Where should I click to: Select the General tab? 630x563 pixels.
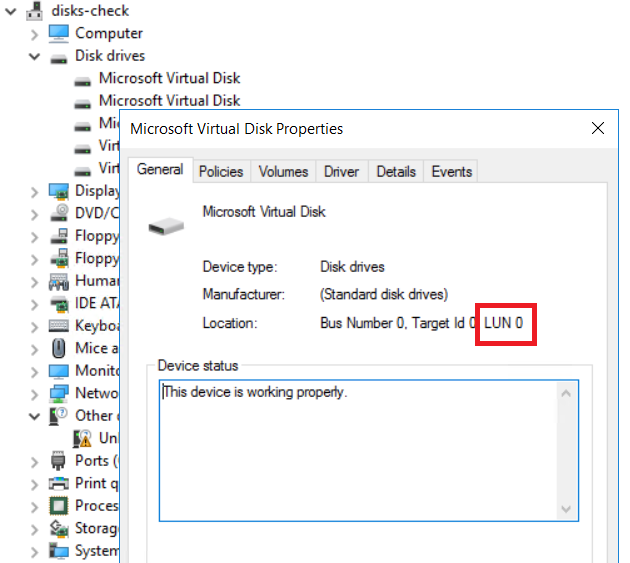tap(160, 170)
